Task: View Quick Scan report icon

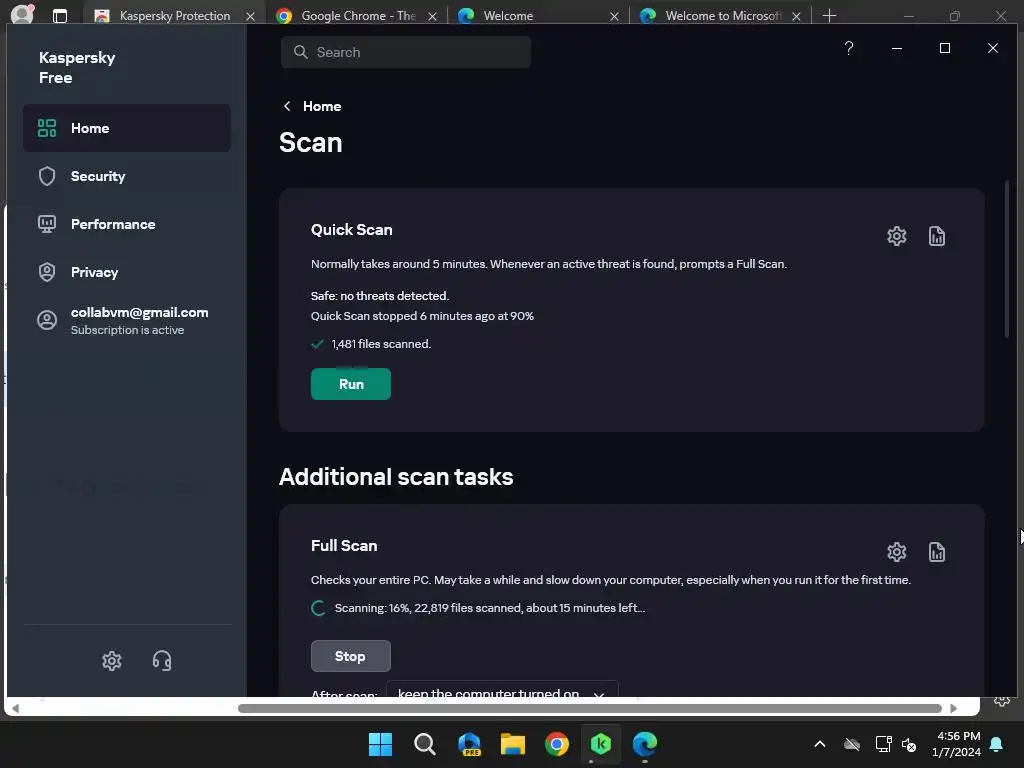Action: pos(936,236)
